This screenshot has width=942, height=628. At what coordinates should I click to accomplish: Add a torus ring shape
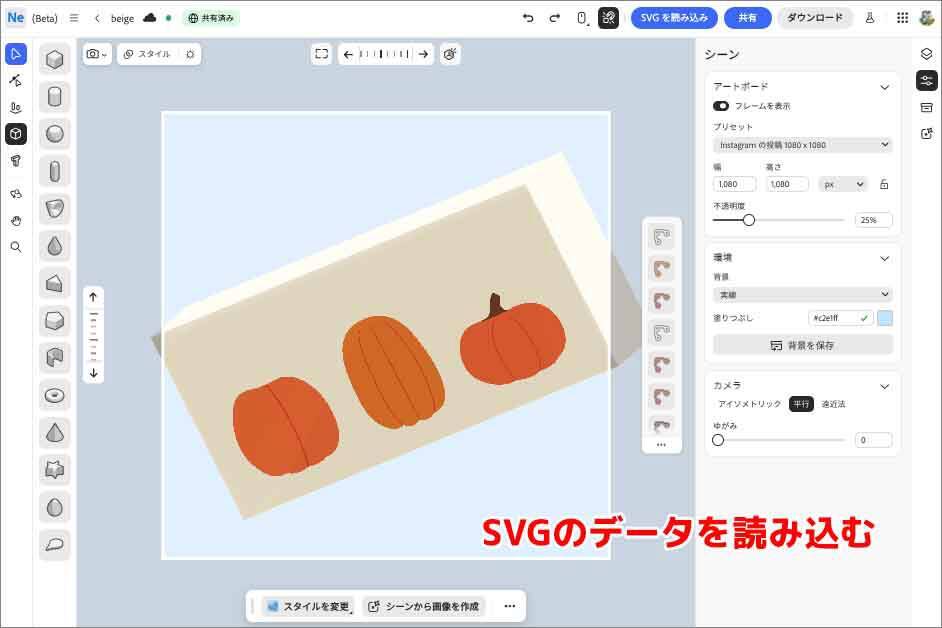coord(55,396)
